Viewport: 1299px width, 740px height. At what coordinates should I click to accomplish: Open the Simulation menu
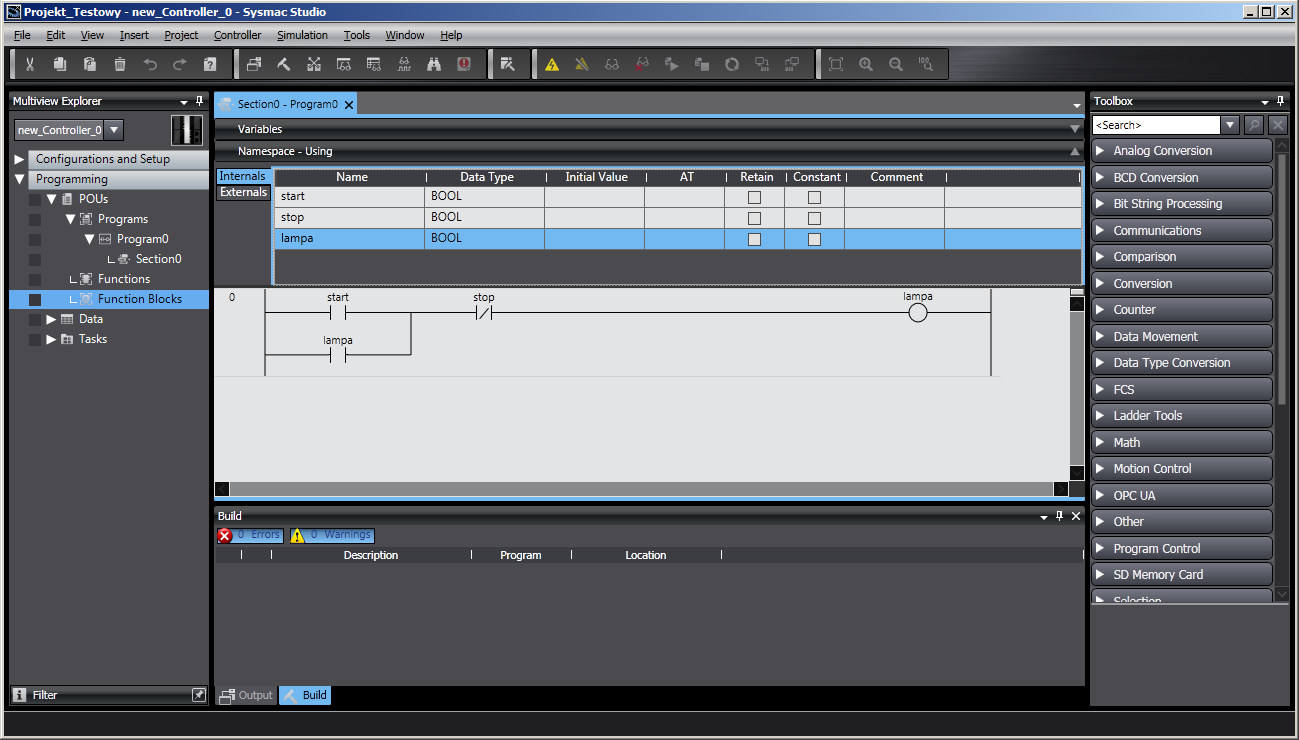point(302,35)
